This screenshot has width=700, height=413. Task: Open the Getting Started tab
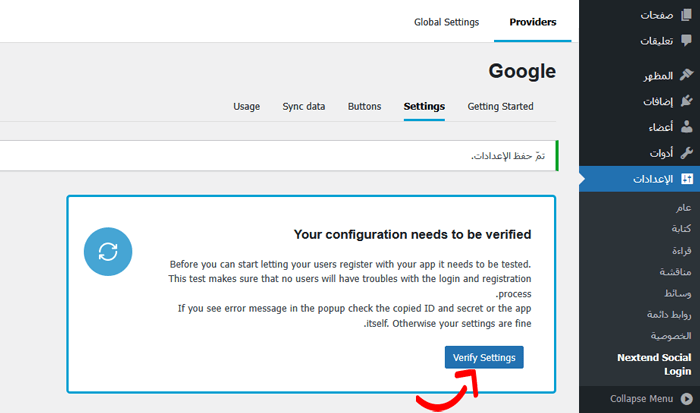coord(500,106)
